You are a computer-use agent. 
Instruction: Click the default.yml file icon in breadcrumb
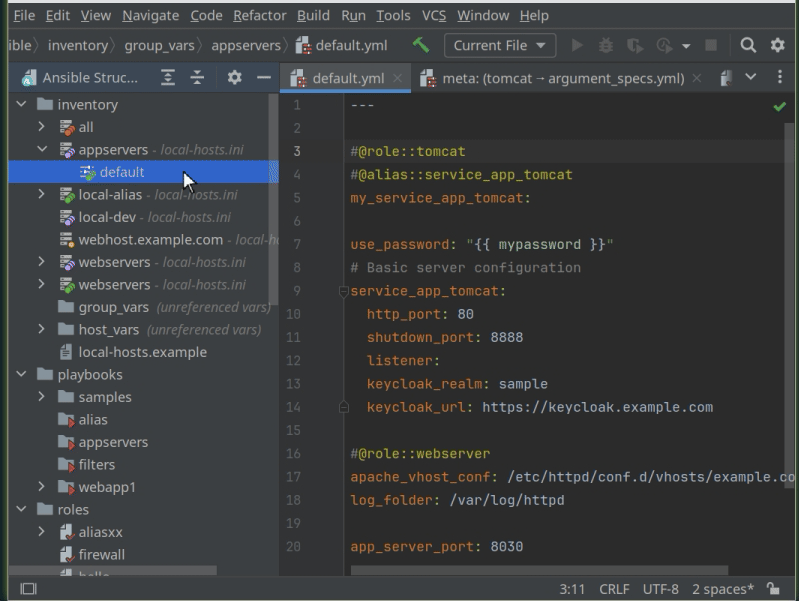303,45
